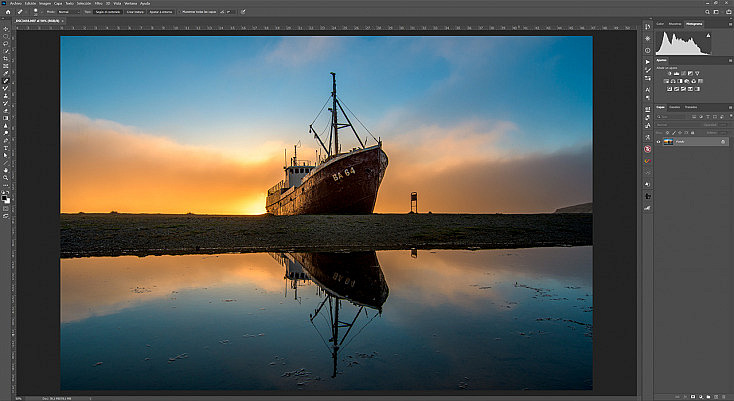The image size is (734, 401).
Task: Add a Hue/Saturation adjustment layer
Action: [x=666, y=81]
